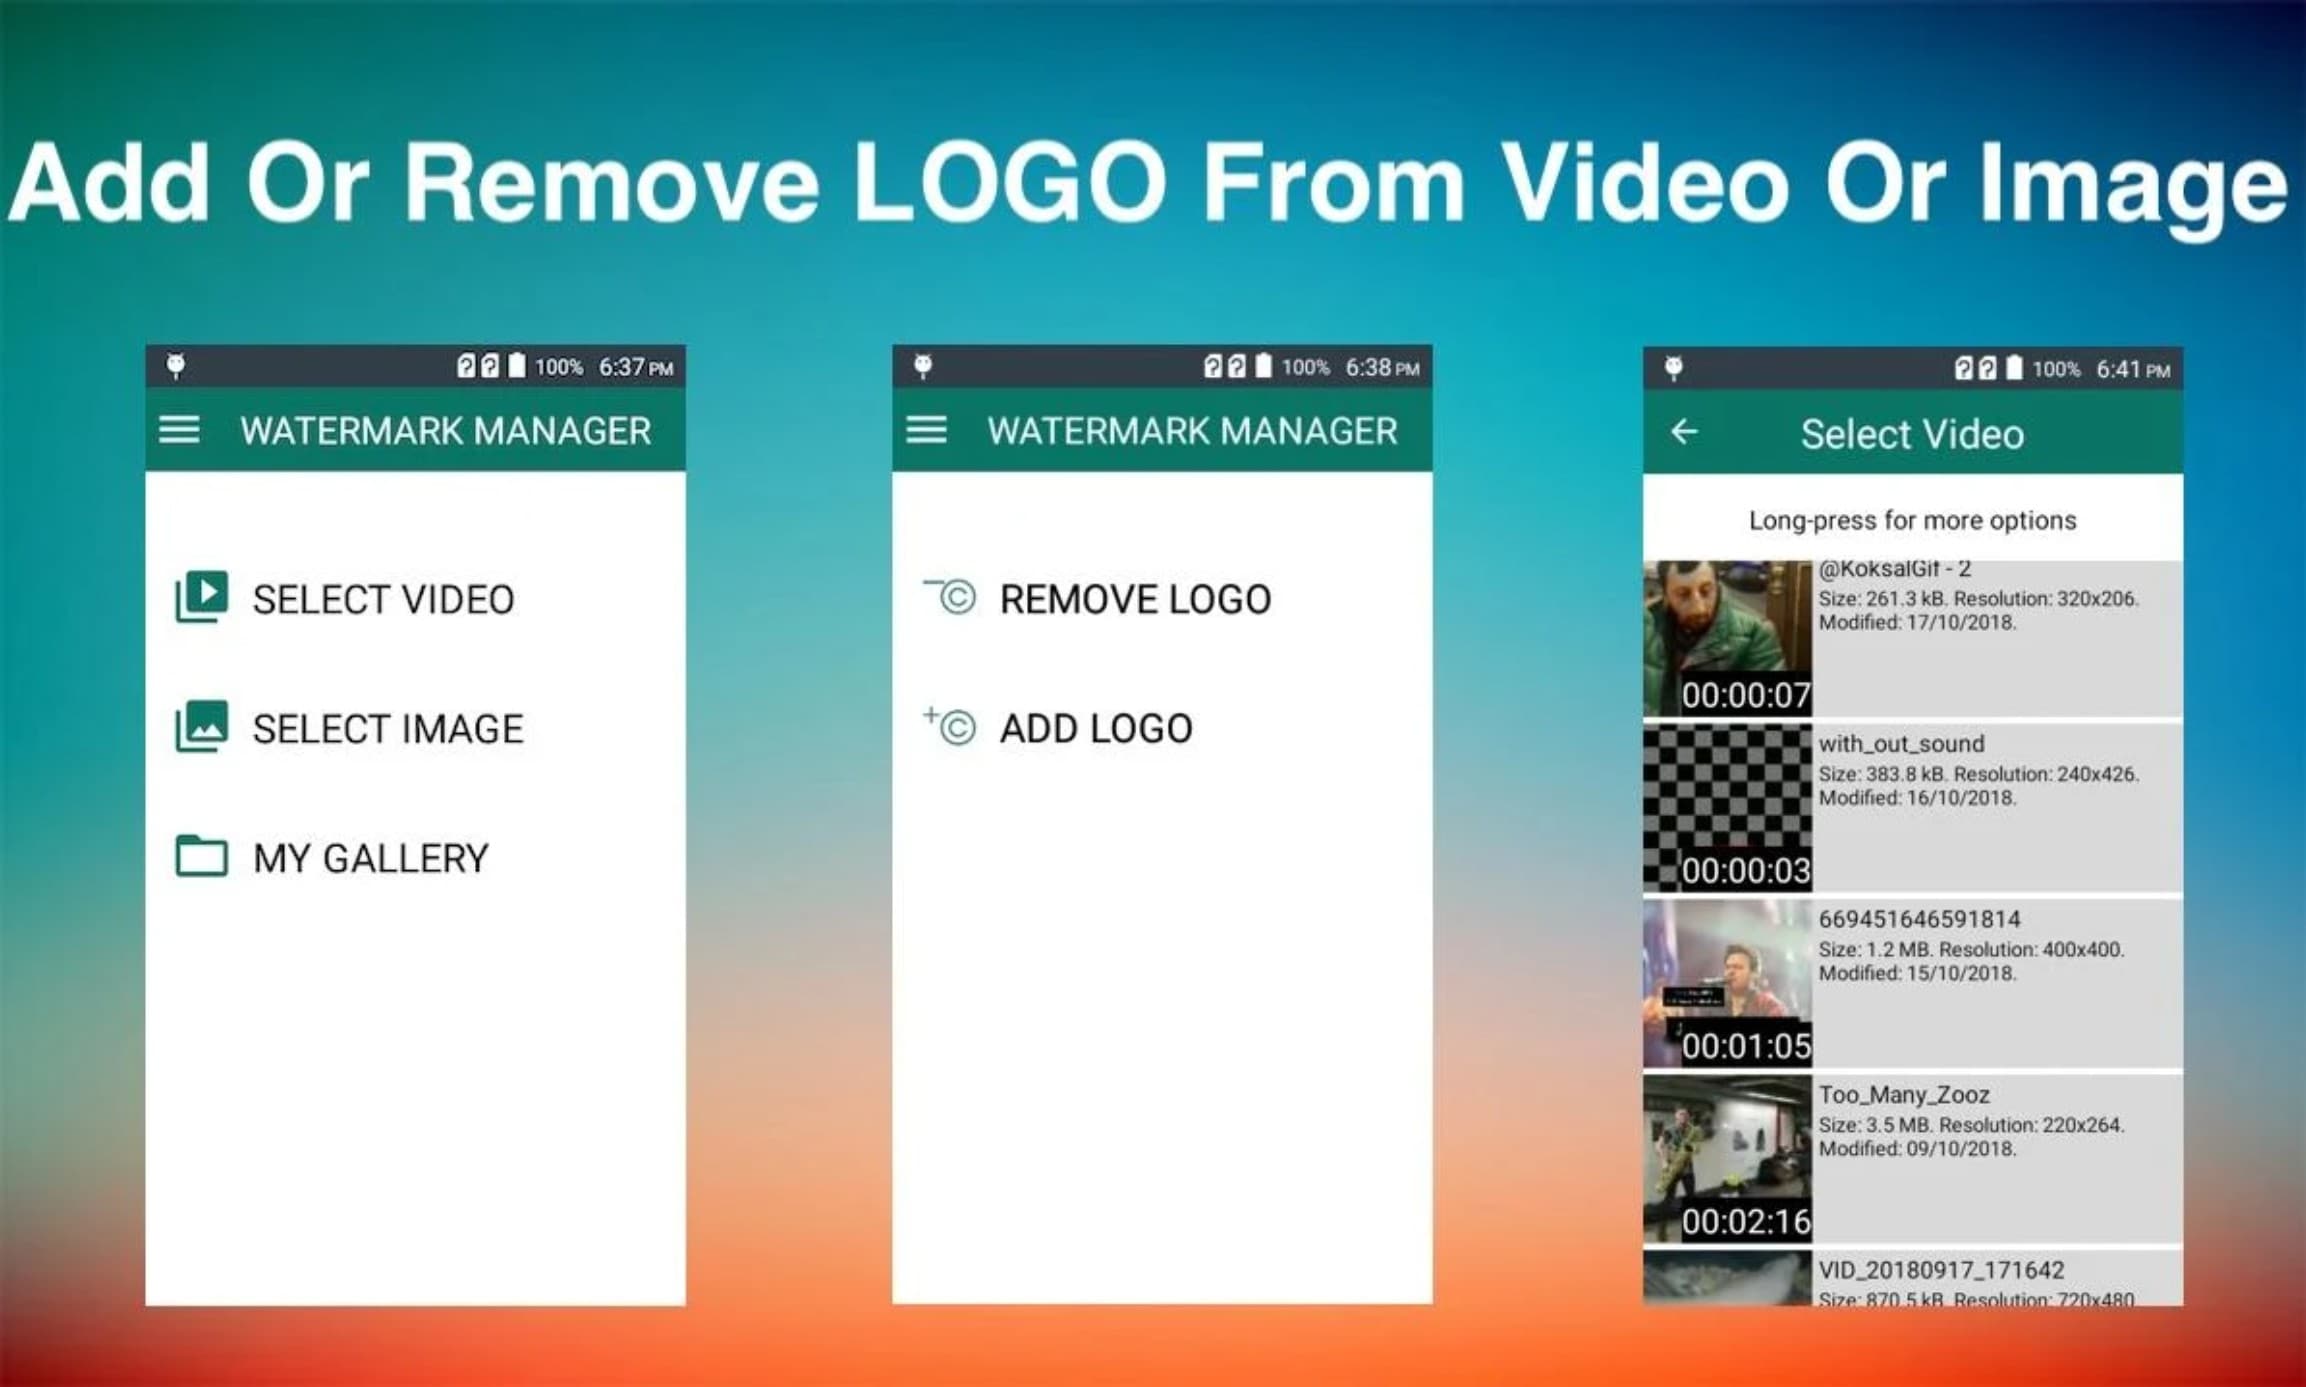Viewport: 2306px width, 1387px height.
Task: Click the add-copyright icon beside ADD LOGO
Action: click(x=951, y=728)
